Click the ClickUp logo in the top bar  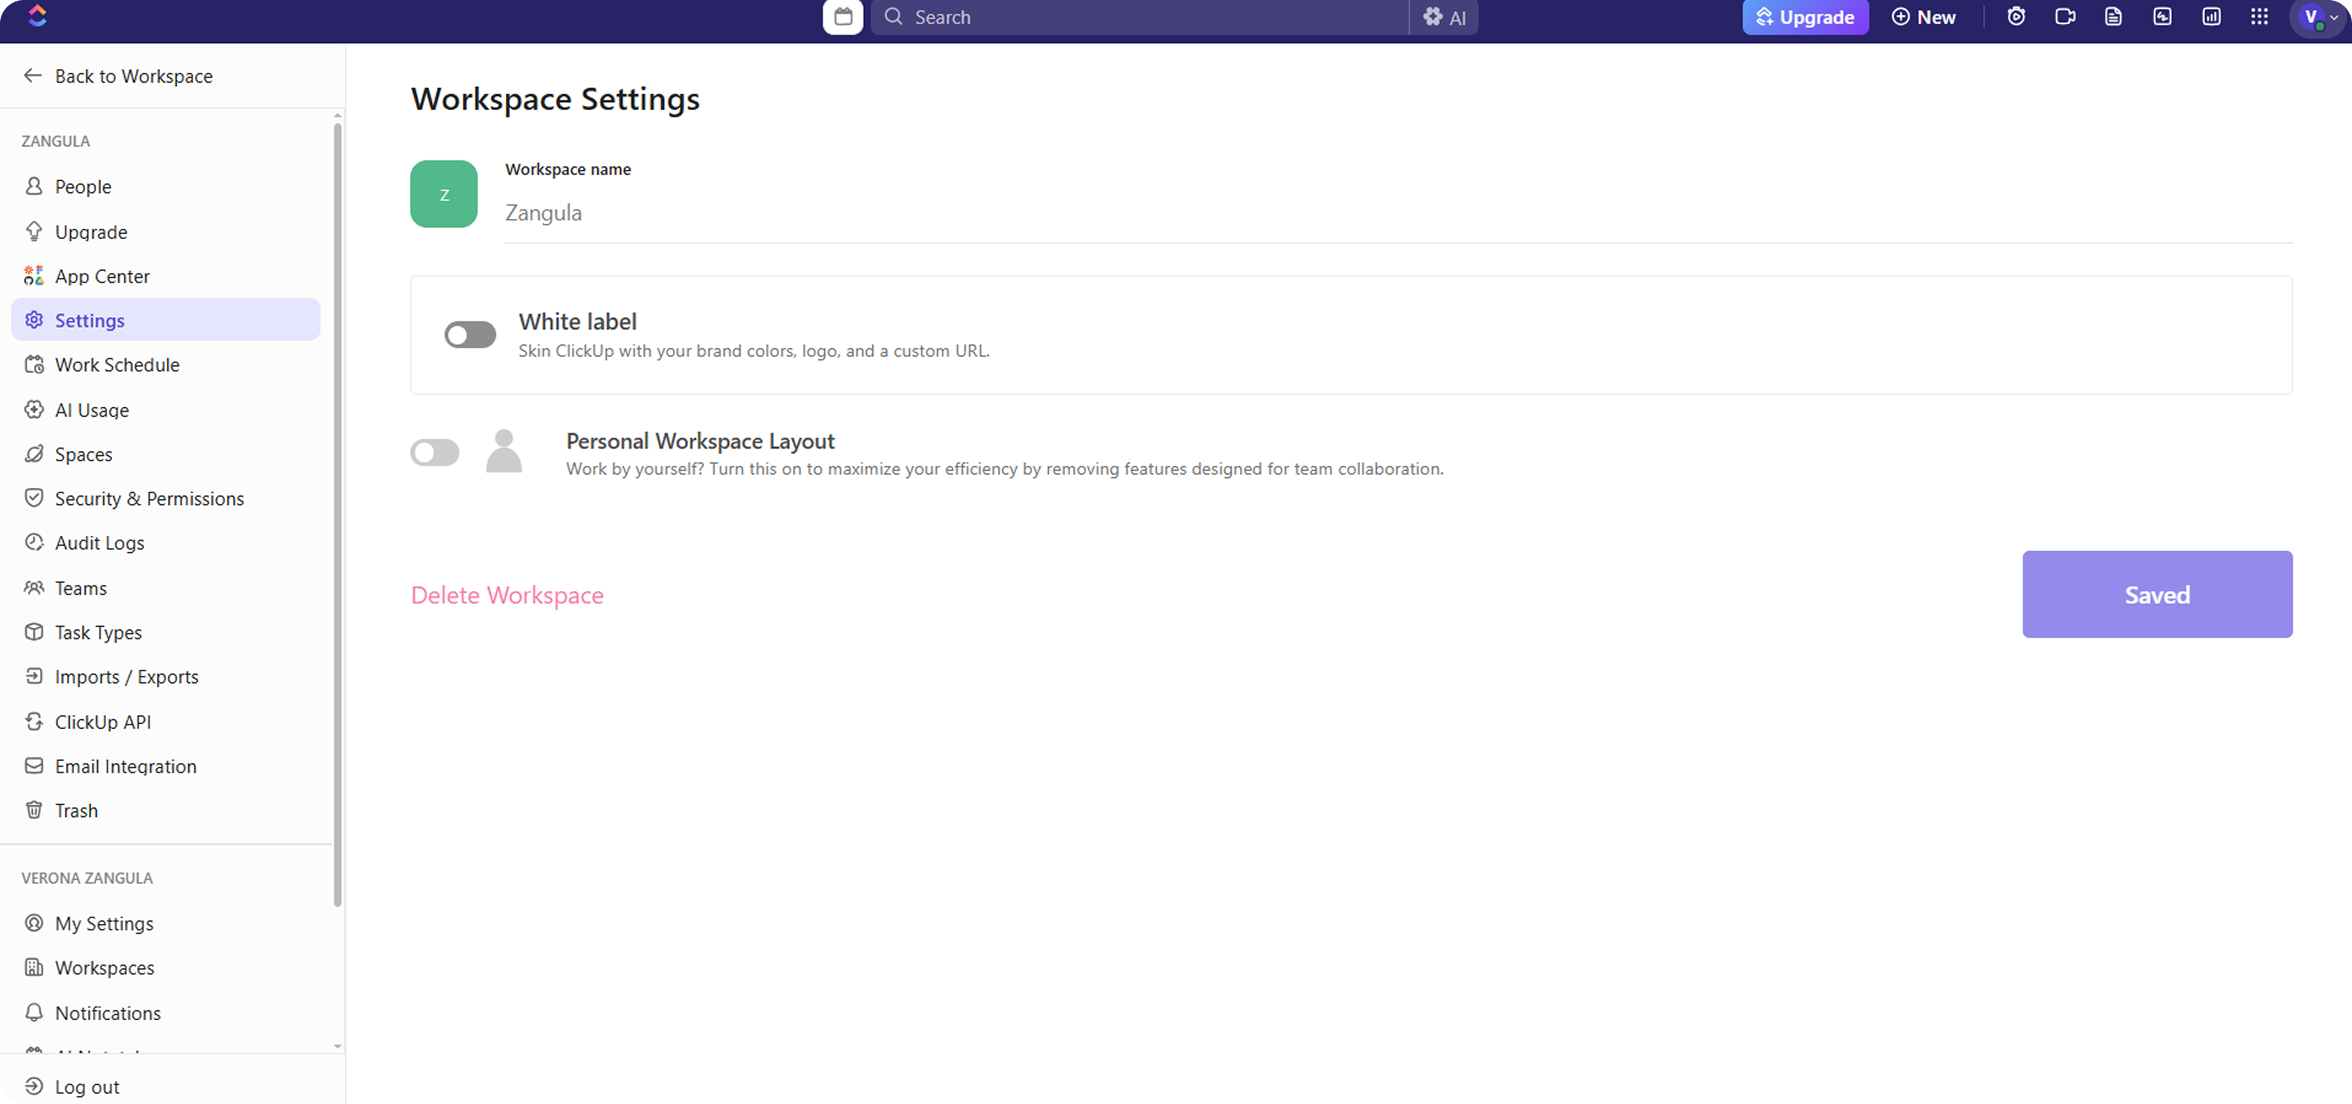tap(37, 16)
